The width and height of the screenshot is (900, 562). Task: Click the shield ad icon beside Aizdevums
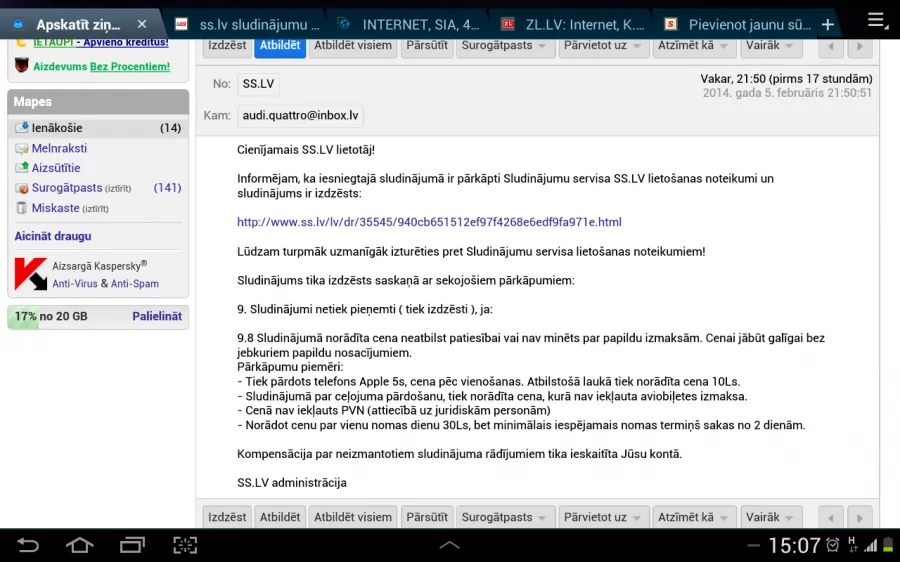pos(22,65)
